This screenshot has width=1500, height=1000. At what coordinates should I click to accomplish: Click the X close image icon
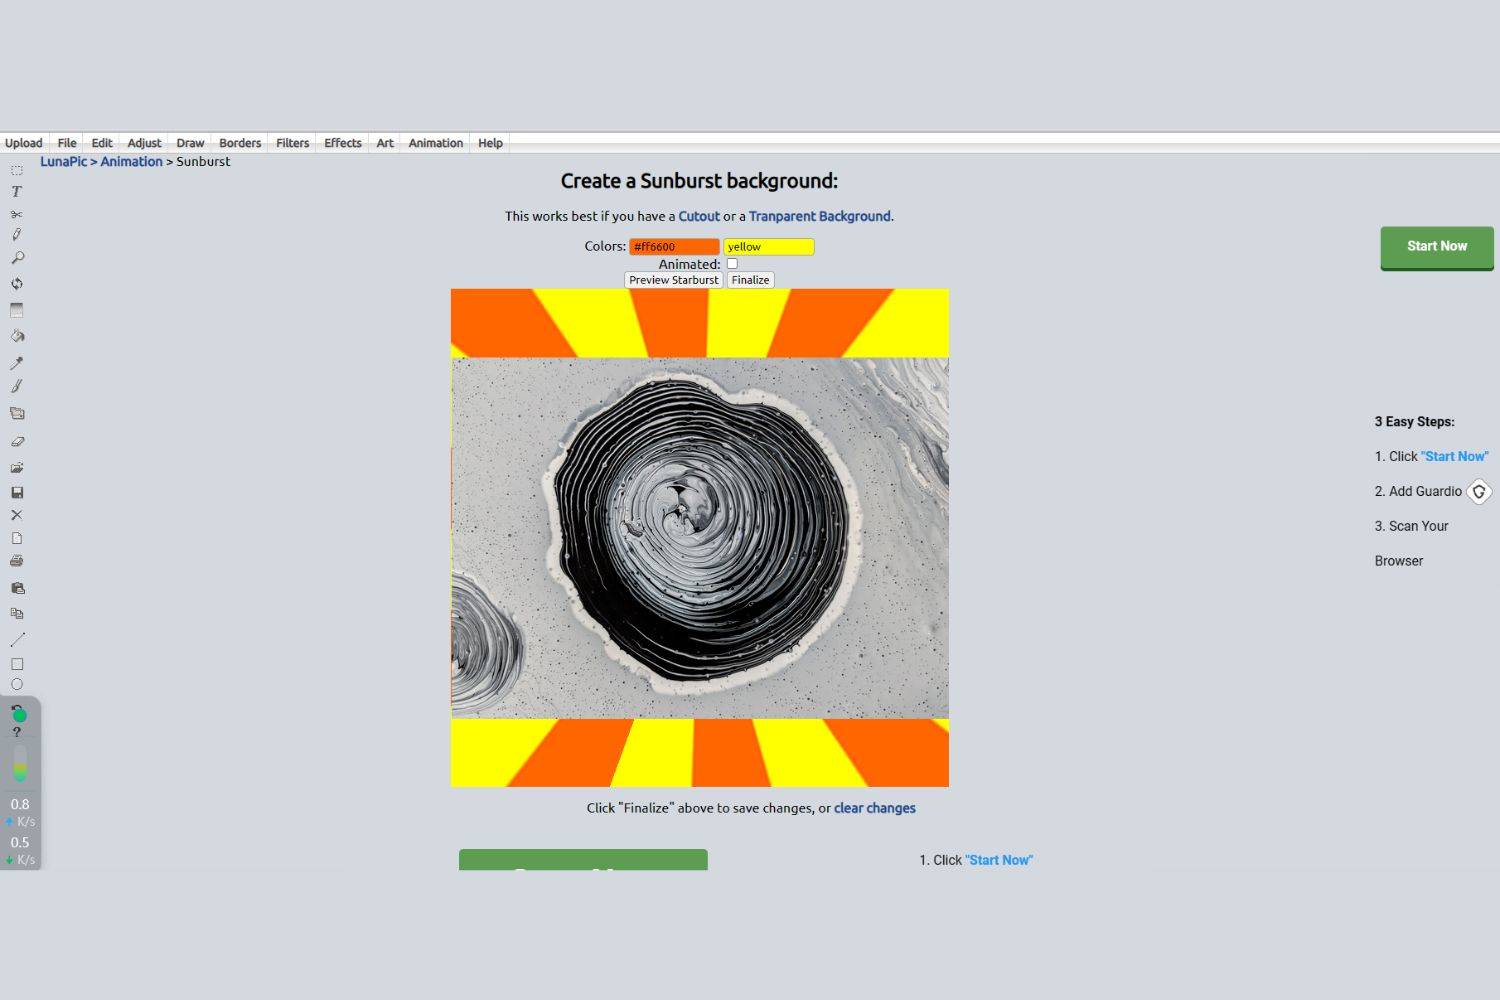click(x=17, y=515)
